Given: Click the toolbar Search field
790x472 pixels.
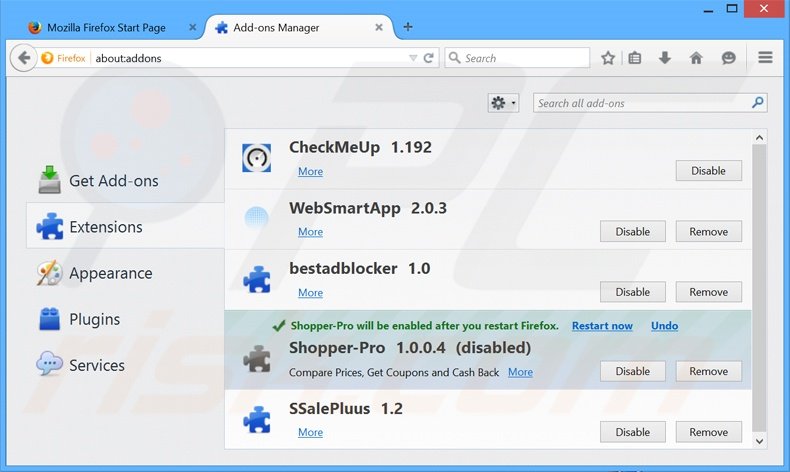Looking at the screenshot, I should [517, 58].
